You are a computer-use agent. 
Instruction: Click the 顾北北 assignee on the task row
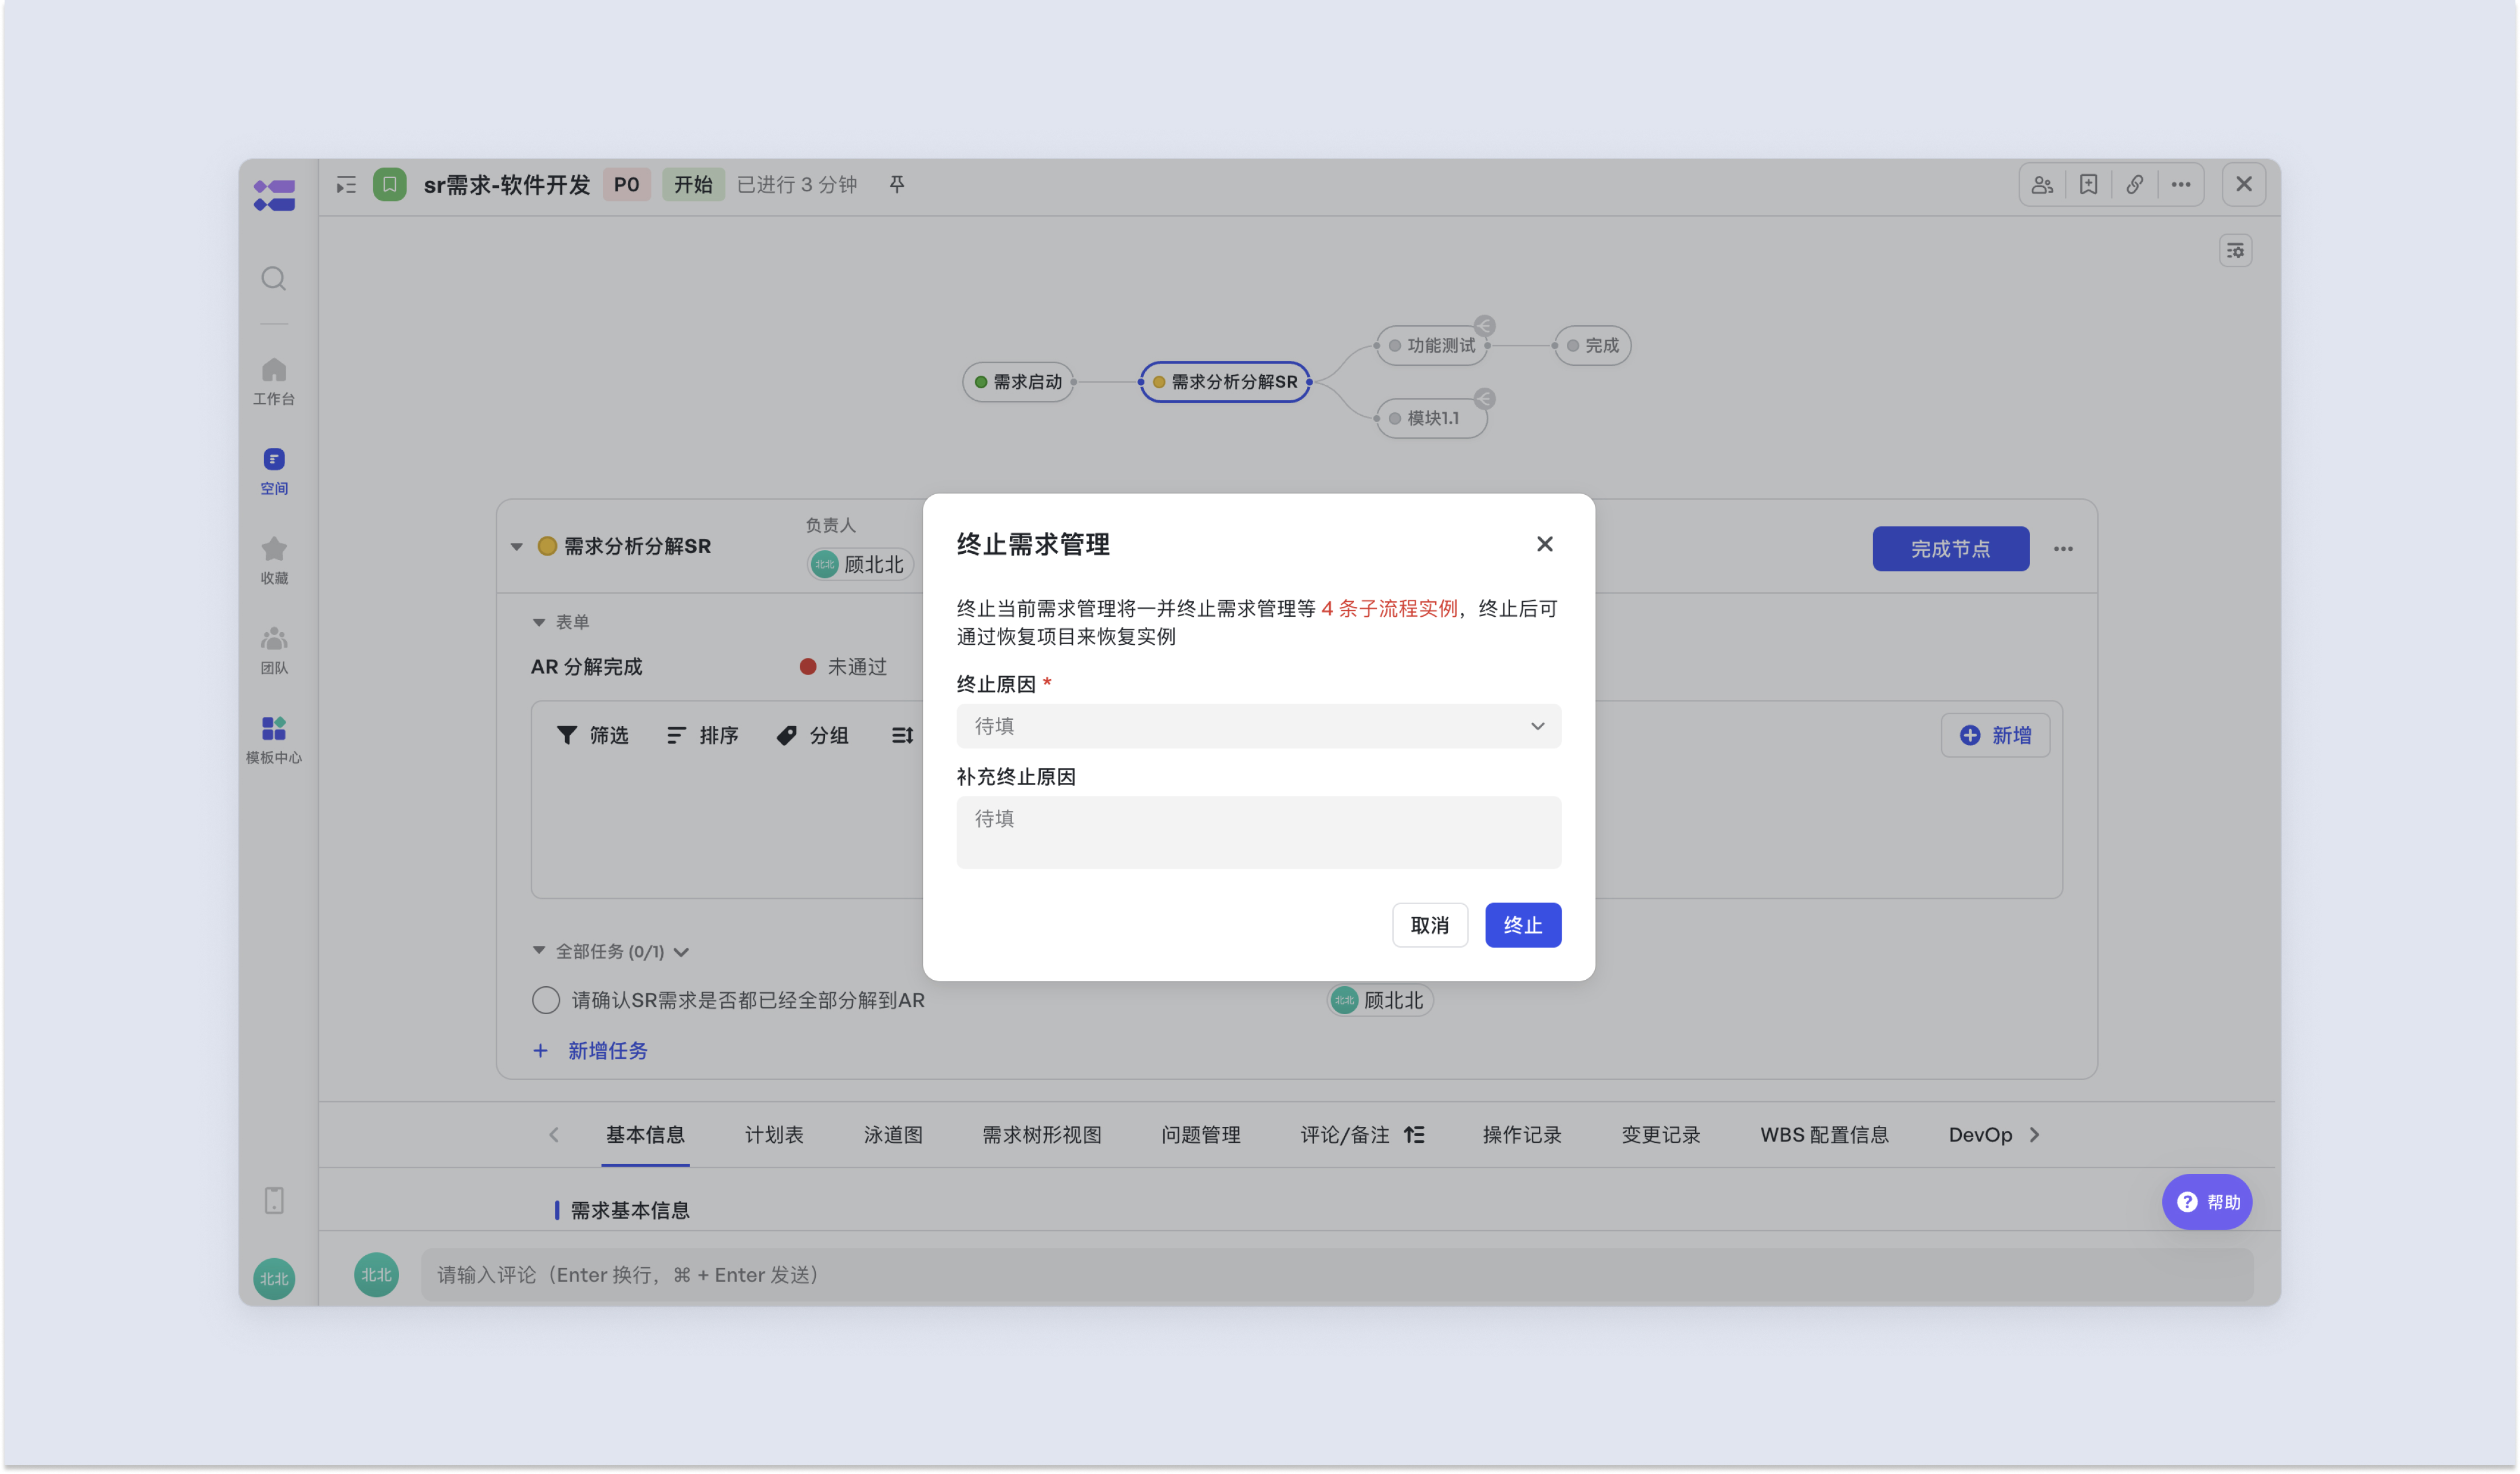click(1380, 1000)
